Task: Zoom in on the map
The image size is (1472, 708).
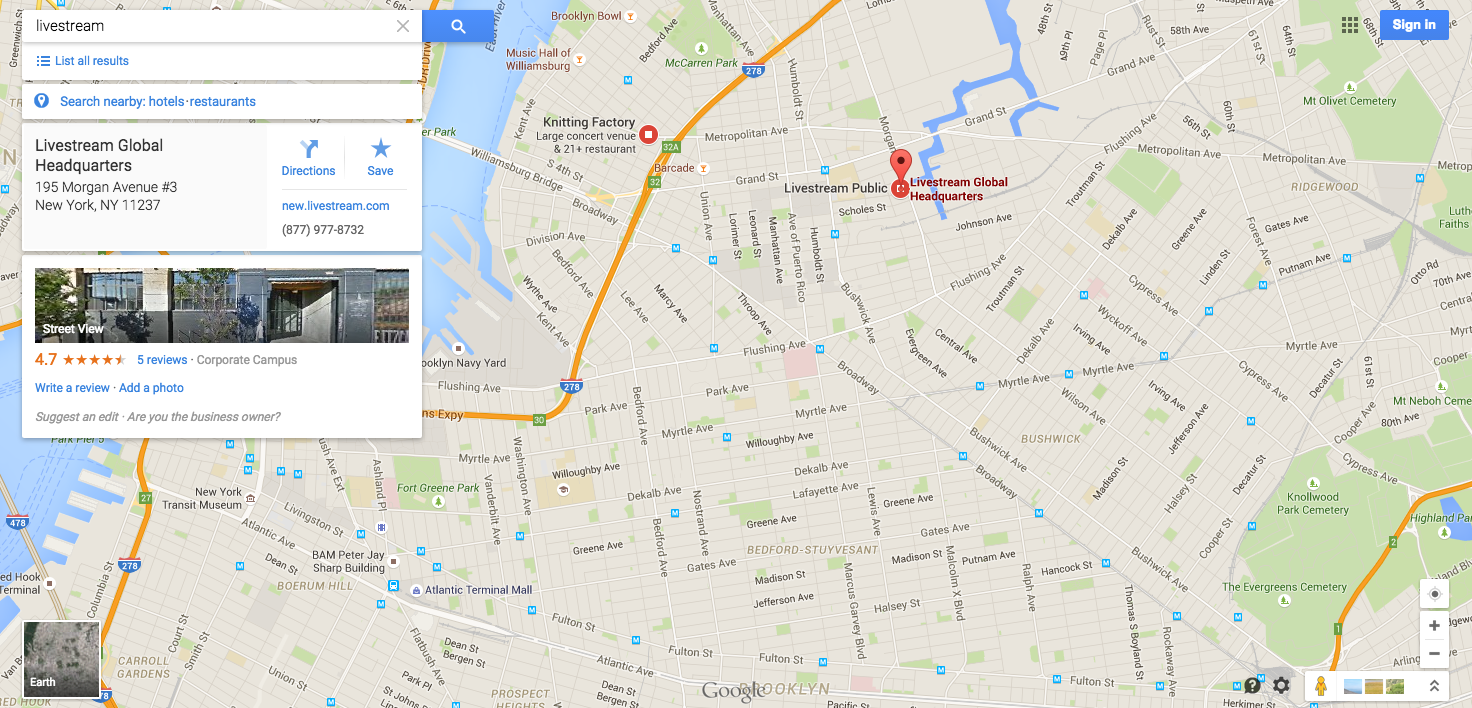Action: pos(1434,626)
